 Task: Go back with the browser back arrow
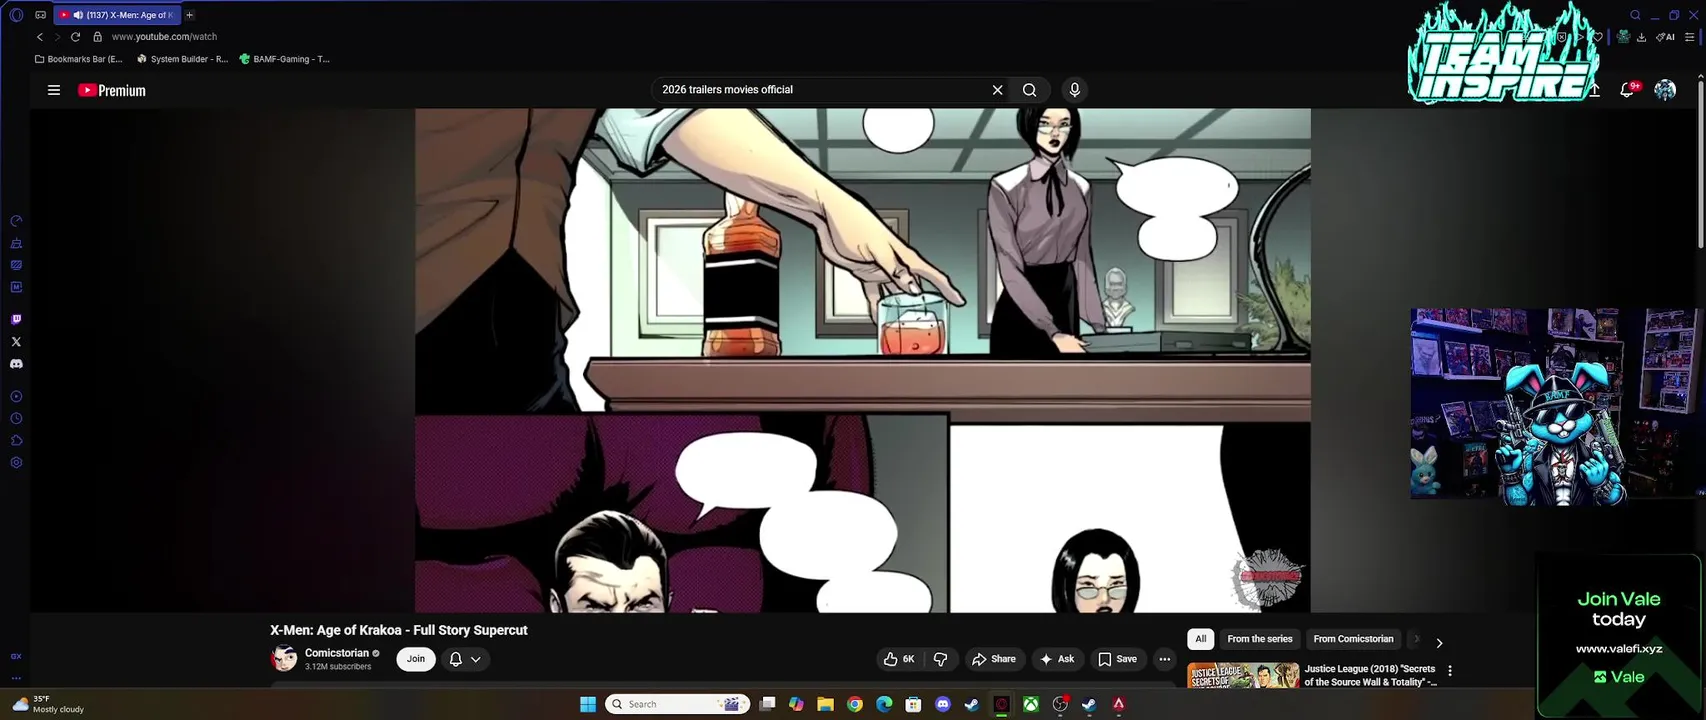(40, 37)
